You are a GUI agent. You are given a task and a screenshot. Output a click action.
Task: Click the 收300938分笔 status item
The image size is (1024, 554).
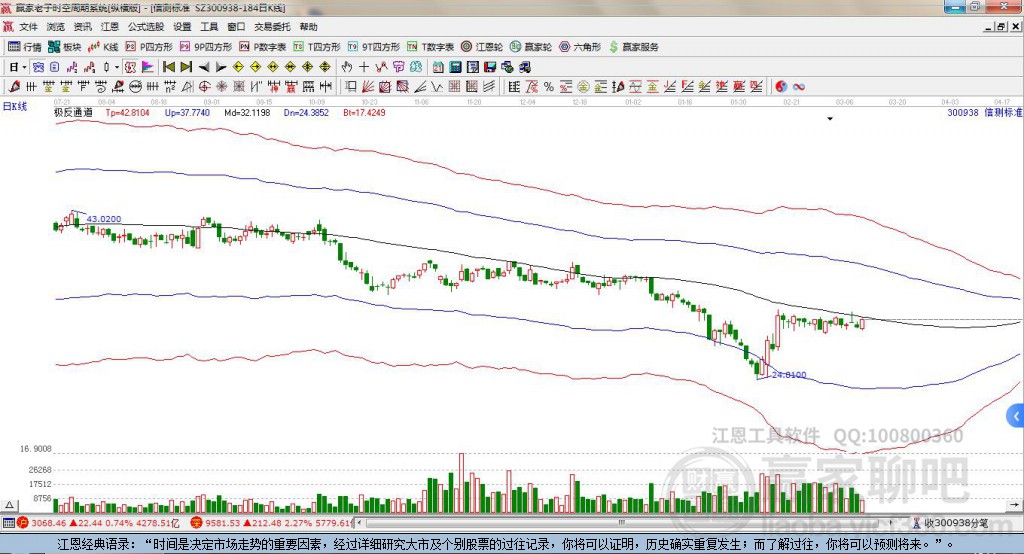(951, 523)
